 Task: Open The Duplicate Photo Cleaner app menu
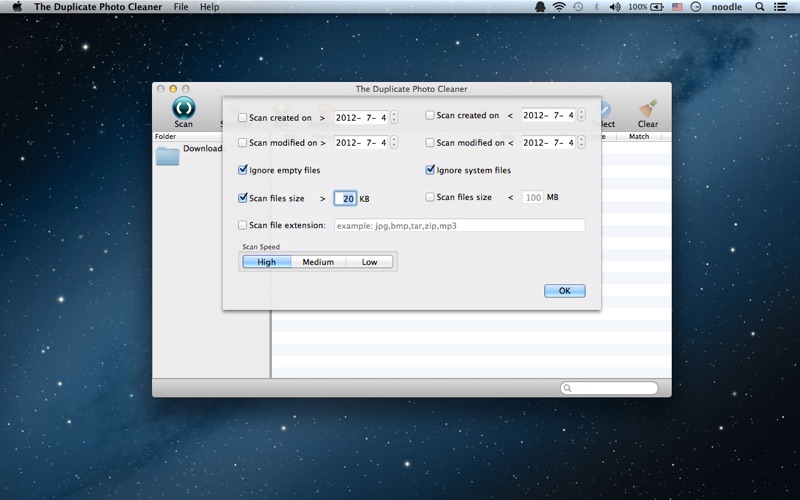click(x=98, y=7)
